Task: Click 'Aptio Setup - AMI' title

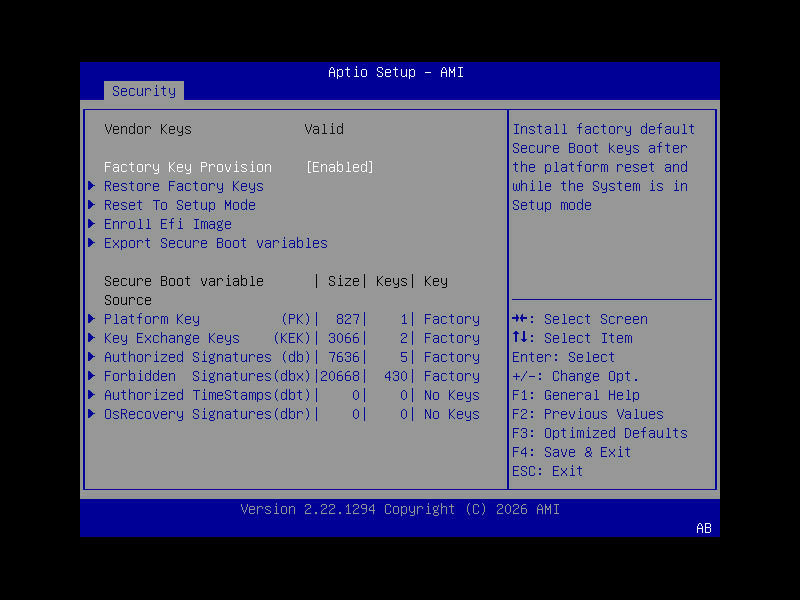Action: [x=396, y=72]
